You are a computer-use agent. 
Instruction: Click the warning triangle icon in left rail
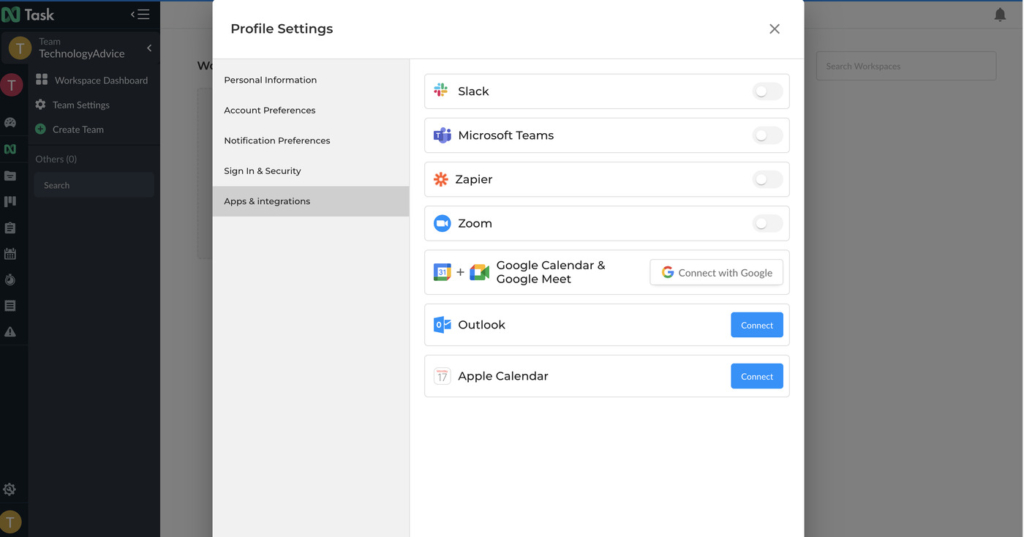[x=10, y=332]
